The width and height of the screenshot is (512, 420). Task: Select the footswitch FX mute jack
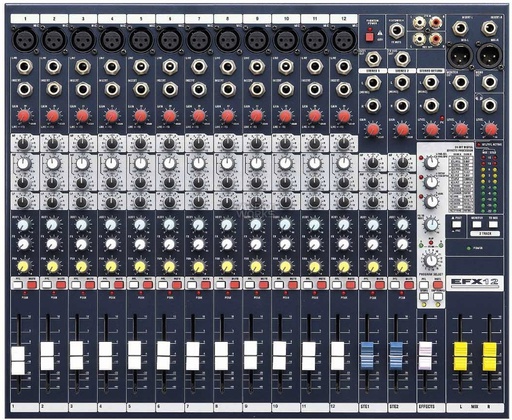point(397,31)
